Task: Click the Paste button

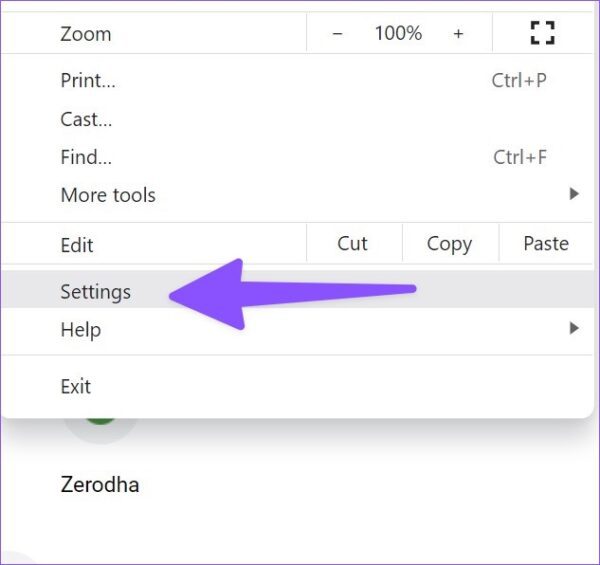Action: click(546, 244)
